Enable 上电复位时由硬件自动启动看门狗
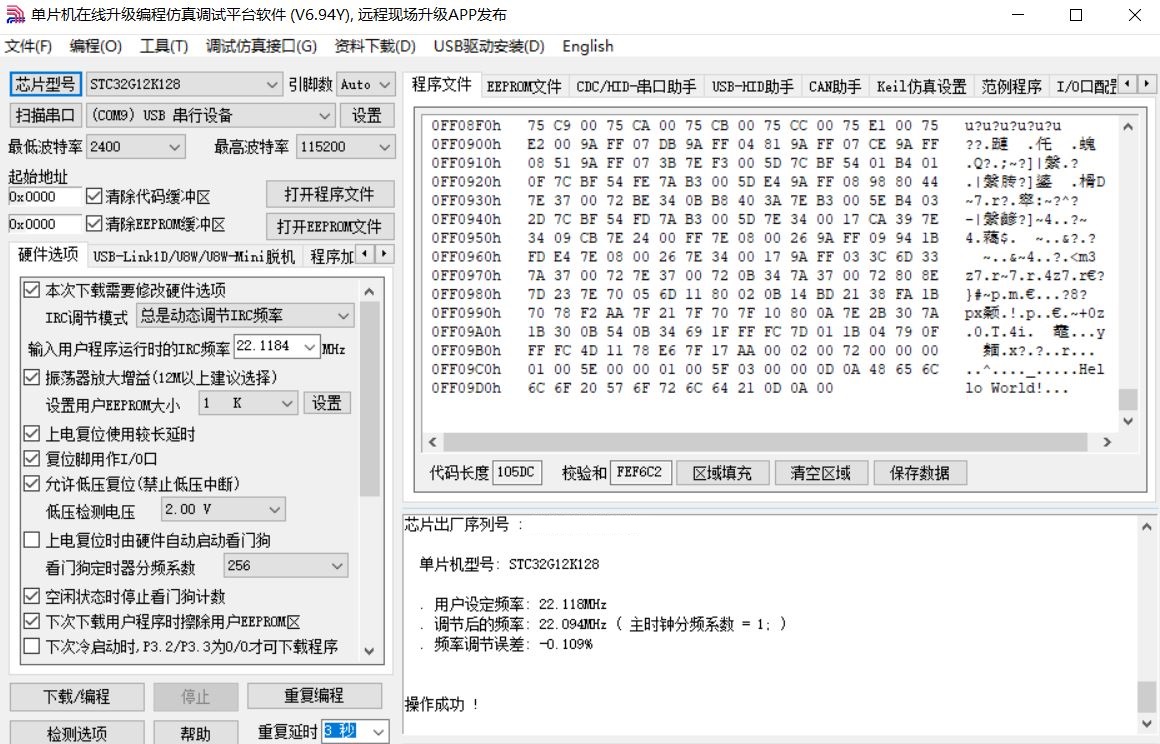The image size is (1160, 744). (x=31, y=540)
